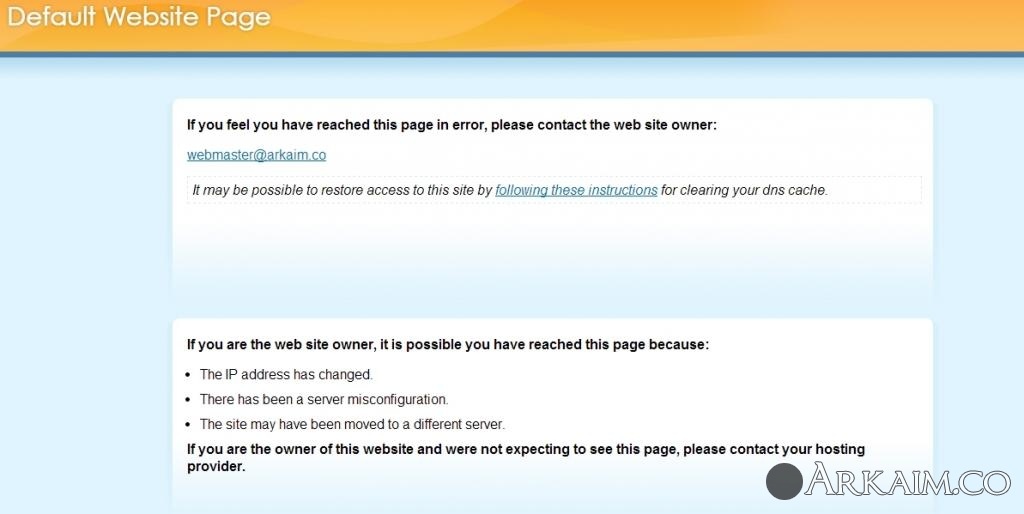Select "There has been a server misconfiguration" item
1024x514 pixels.
[x=324, y=399]
